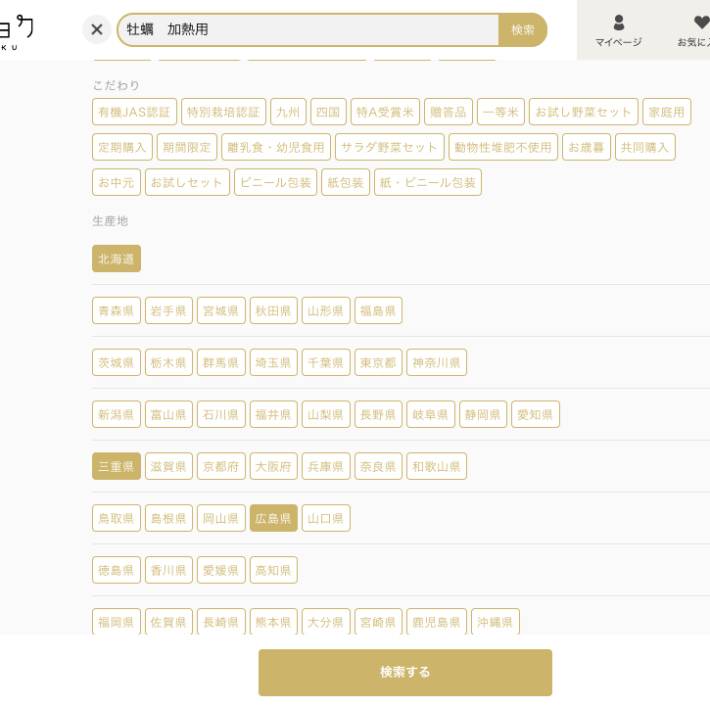This screenshot has height=707, width=710.
Task: Select the 一等米 tag
Action: coord(501,112)
